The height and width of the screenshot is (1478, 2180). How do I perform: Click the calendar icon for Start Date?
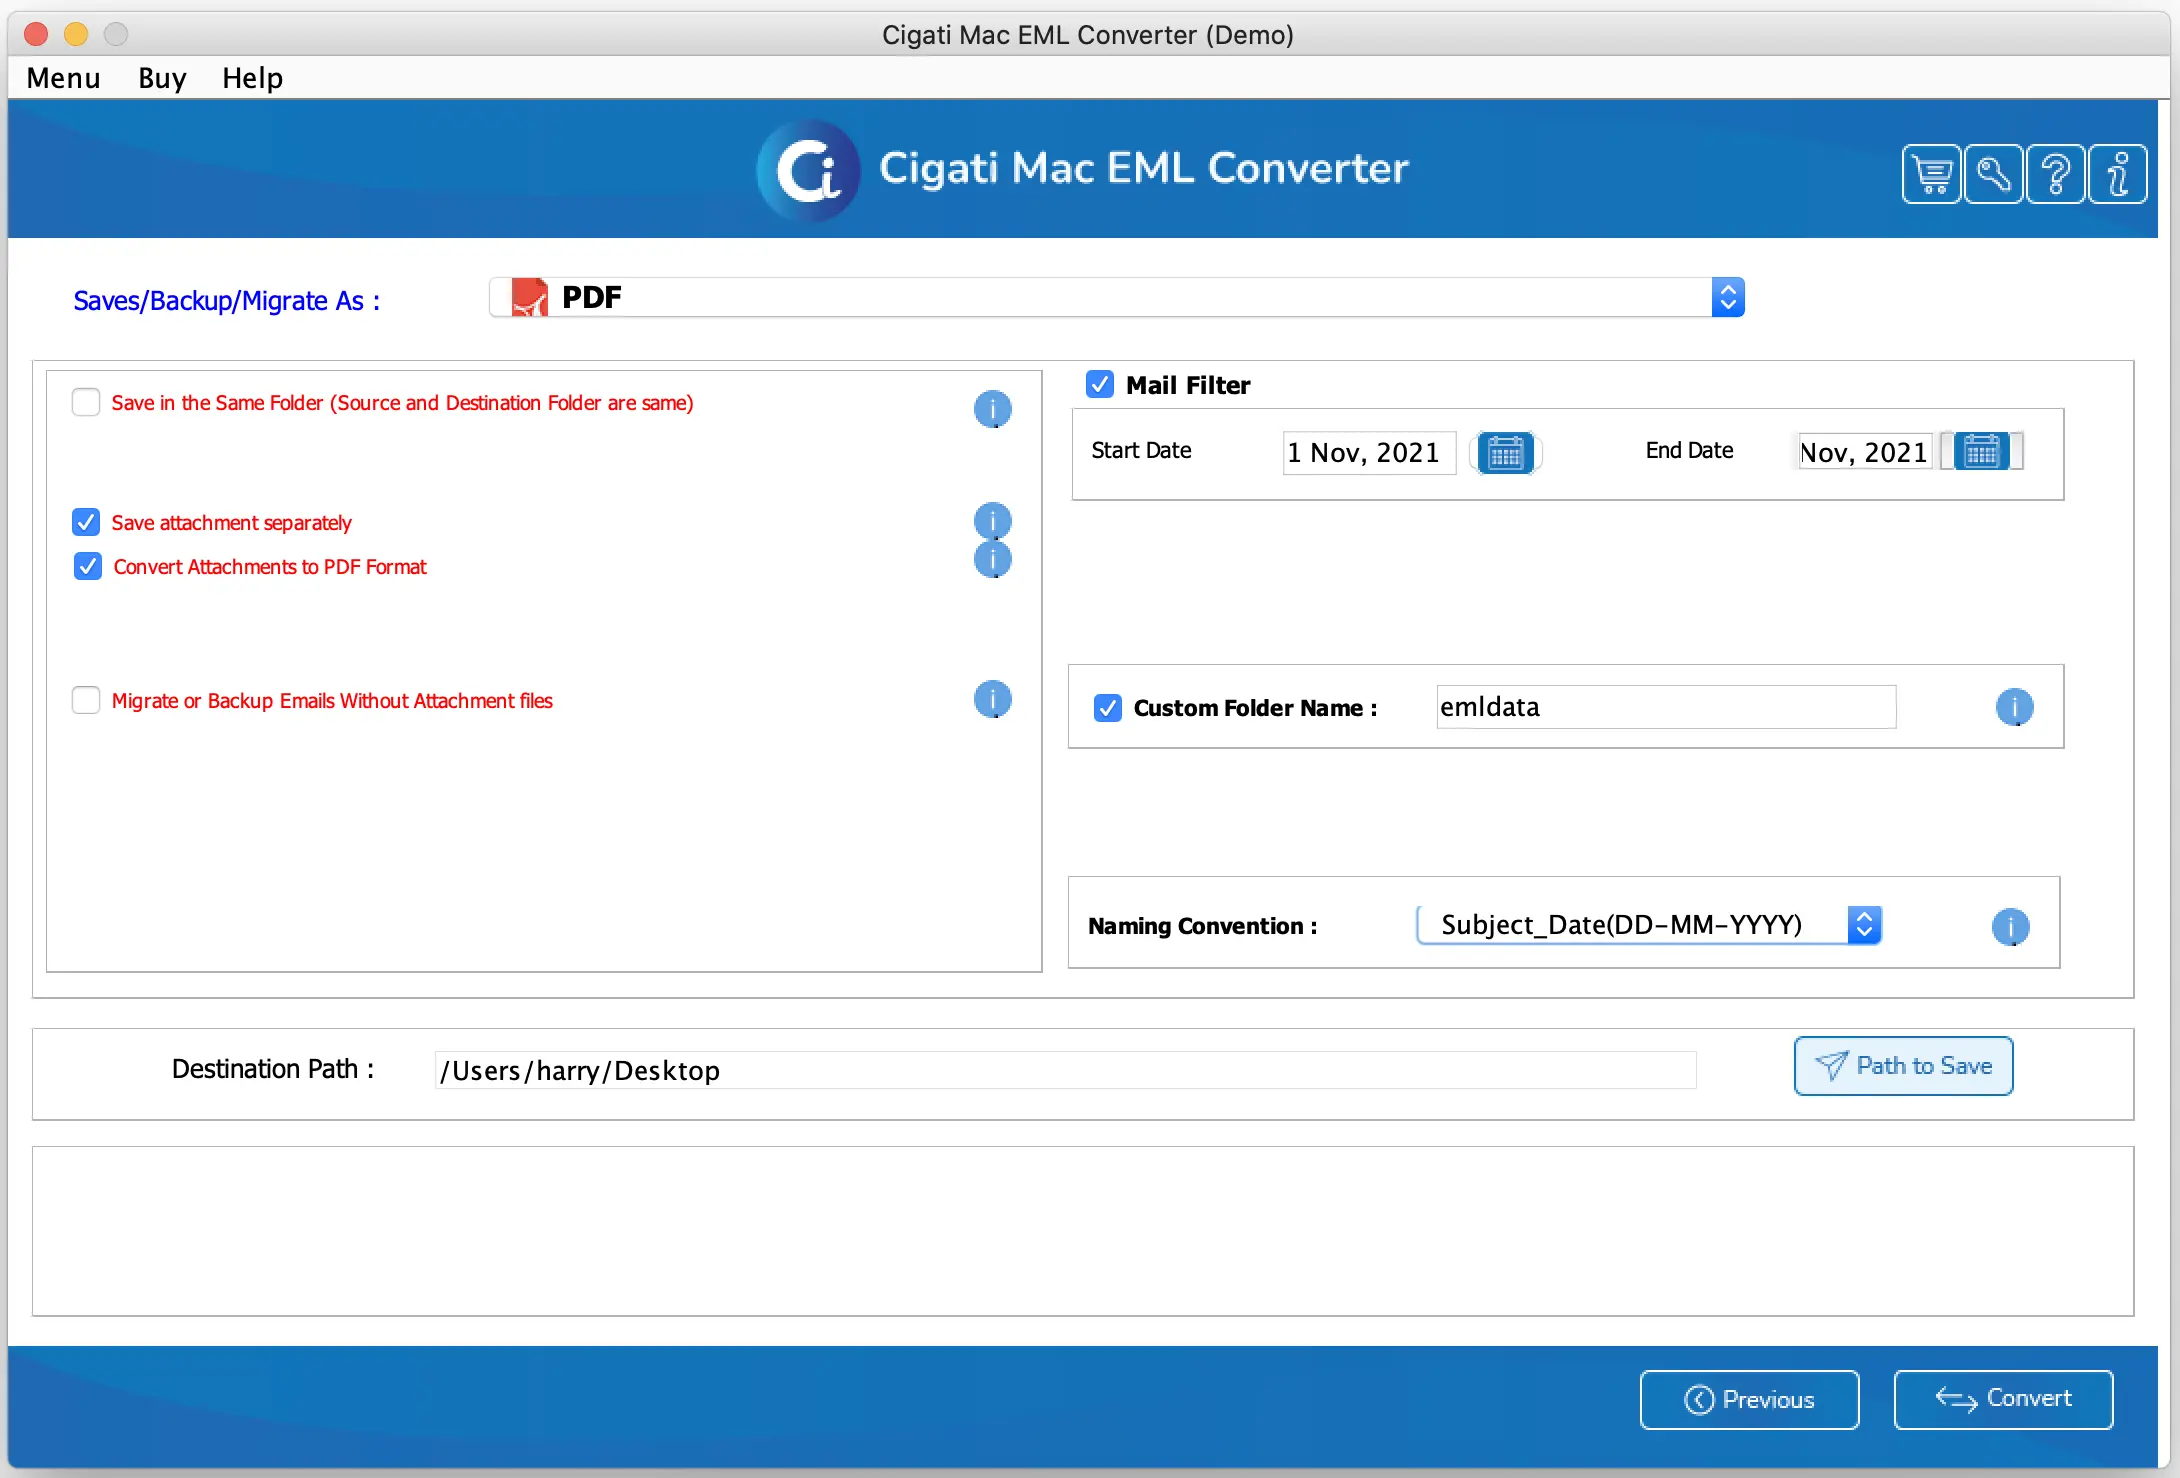coord(1502,452)
